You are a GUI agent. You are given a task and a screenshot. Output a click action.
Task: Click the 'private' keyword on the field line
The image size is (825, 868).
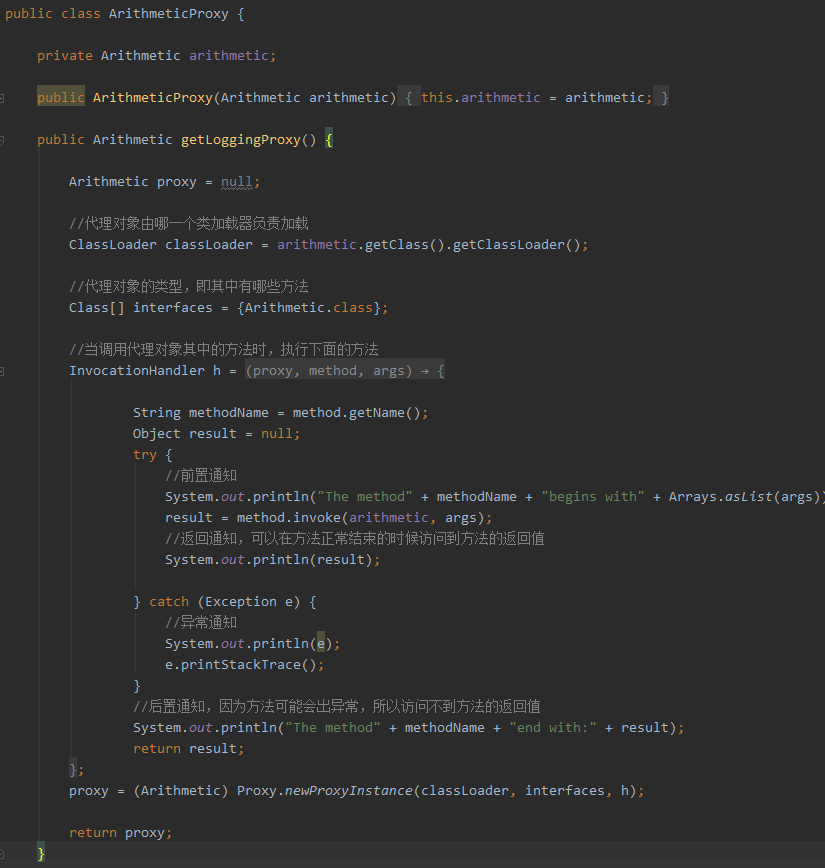coord(65,56)
